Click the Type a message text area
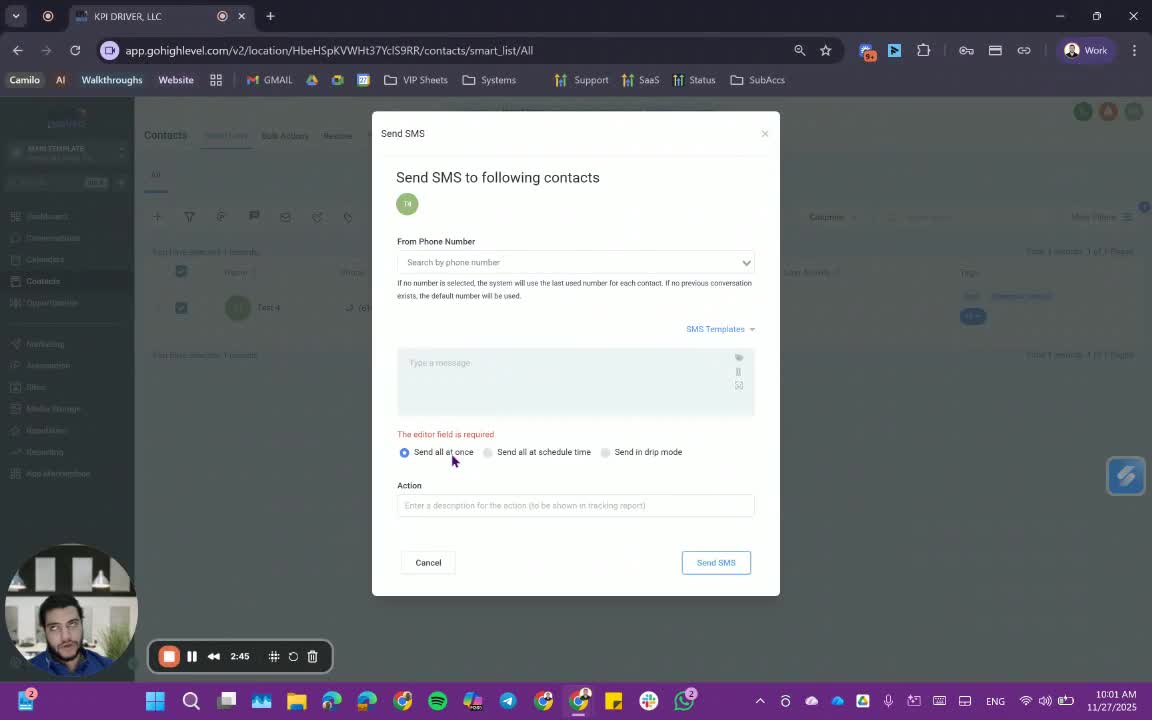1152x720 pixels. point(575,382)
